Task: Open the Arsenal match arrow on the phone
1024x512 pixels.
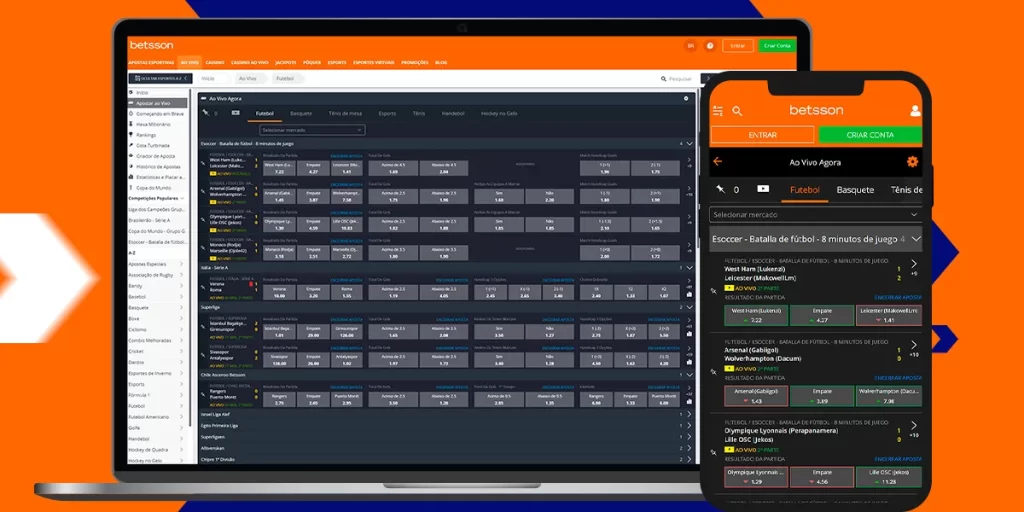Action: tap(914, 345)
